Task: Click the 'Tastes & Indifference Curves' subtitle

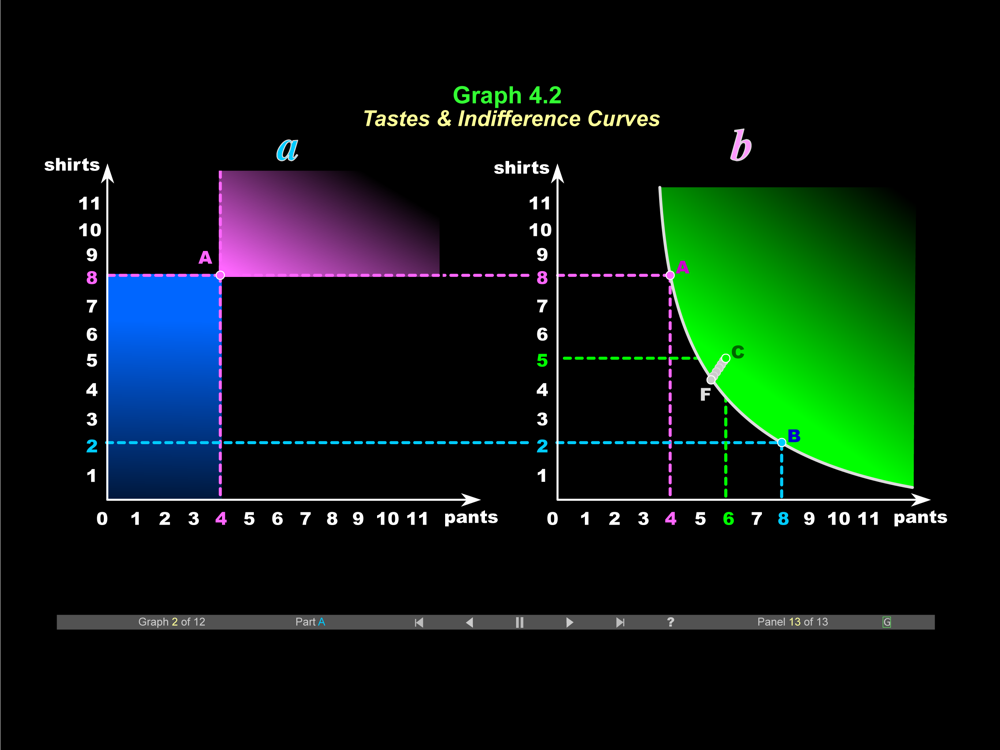Action: pyautogui.click(x=511, y=119)
